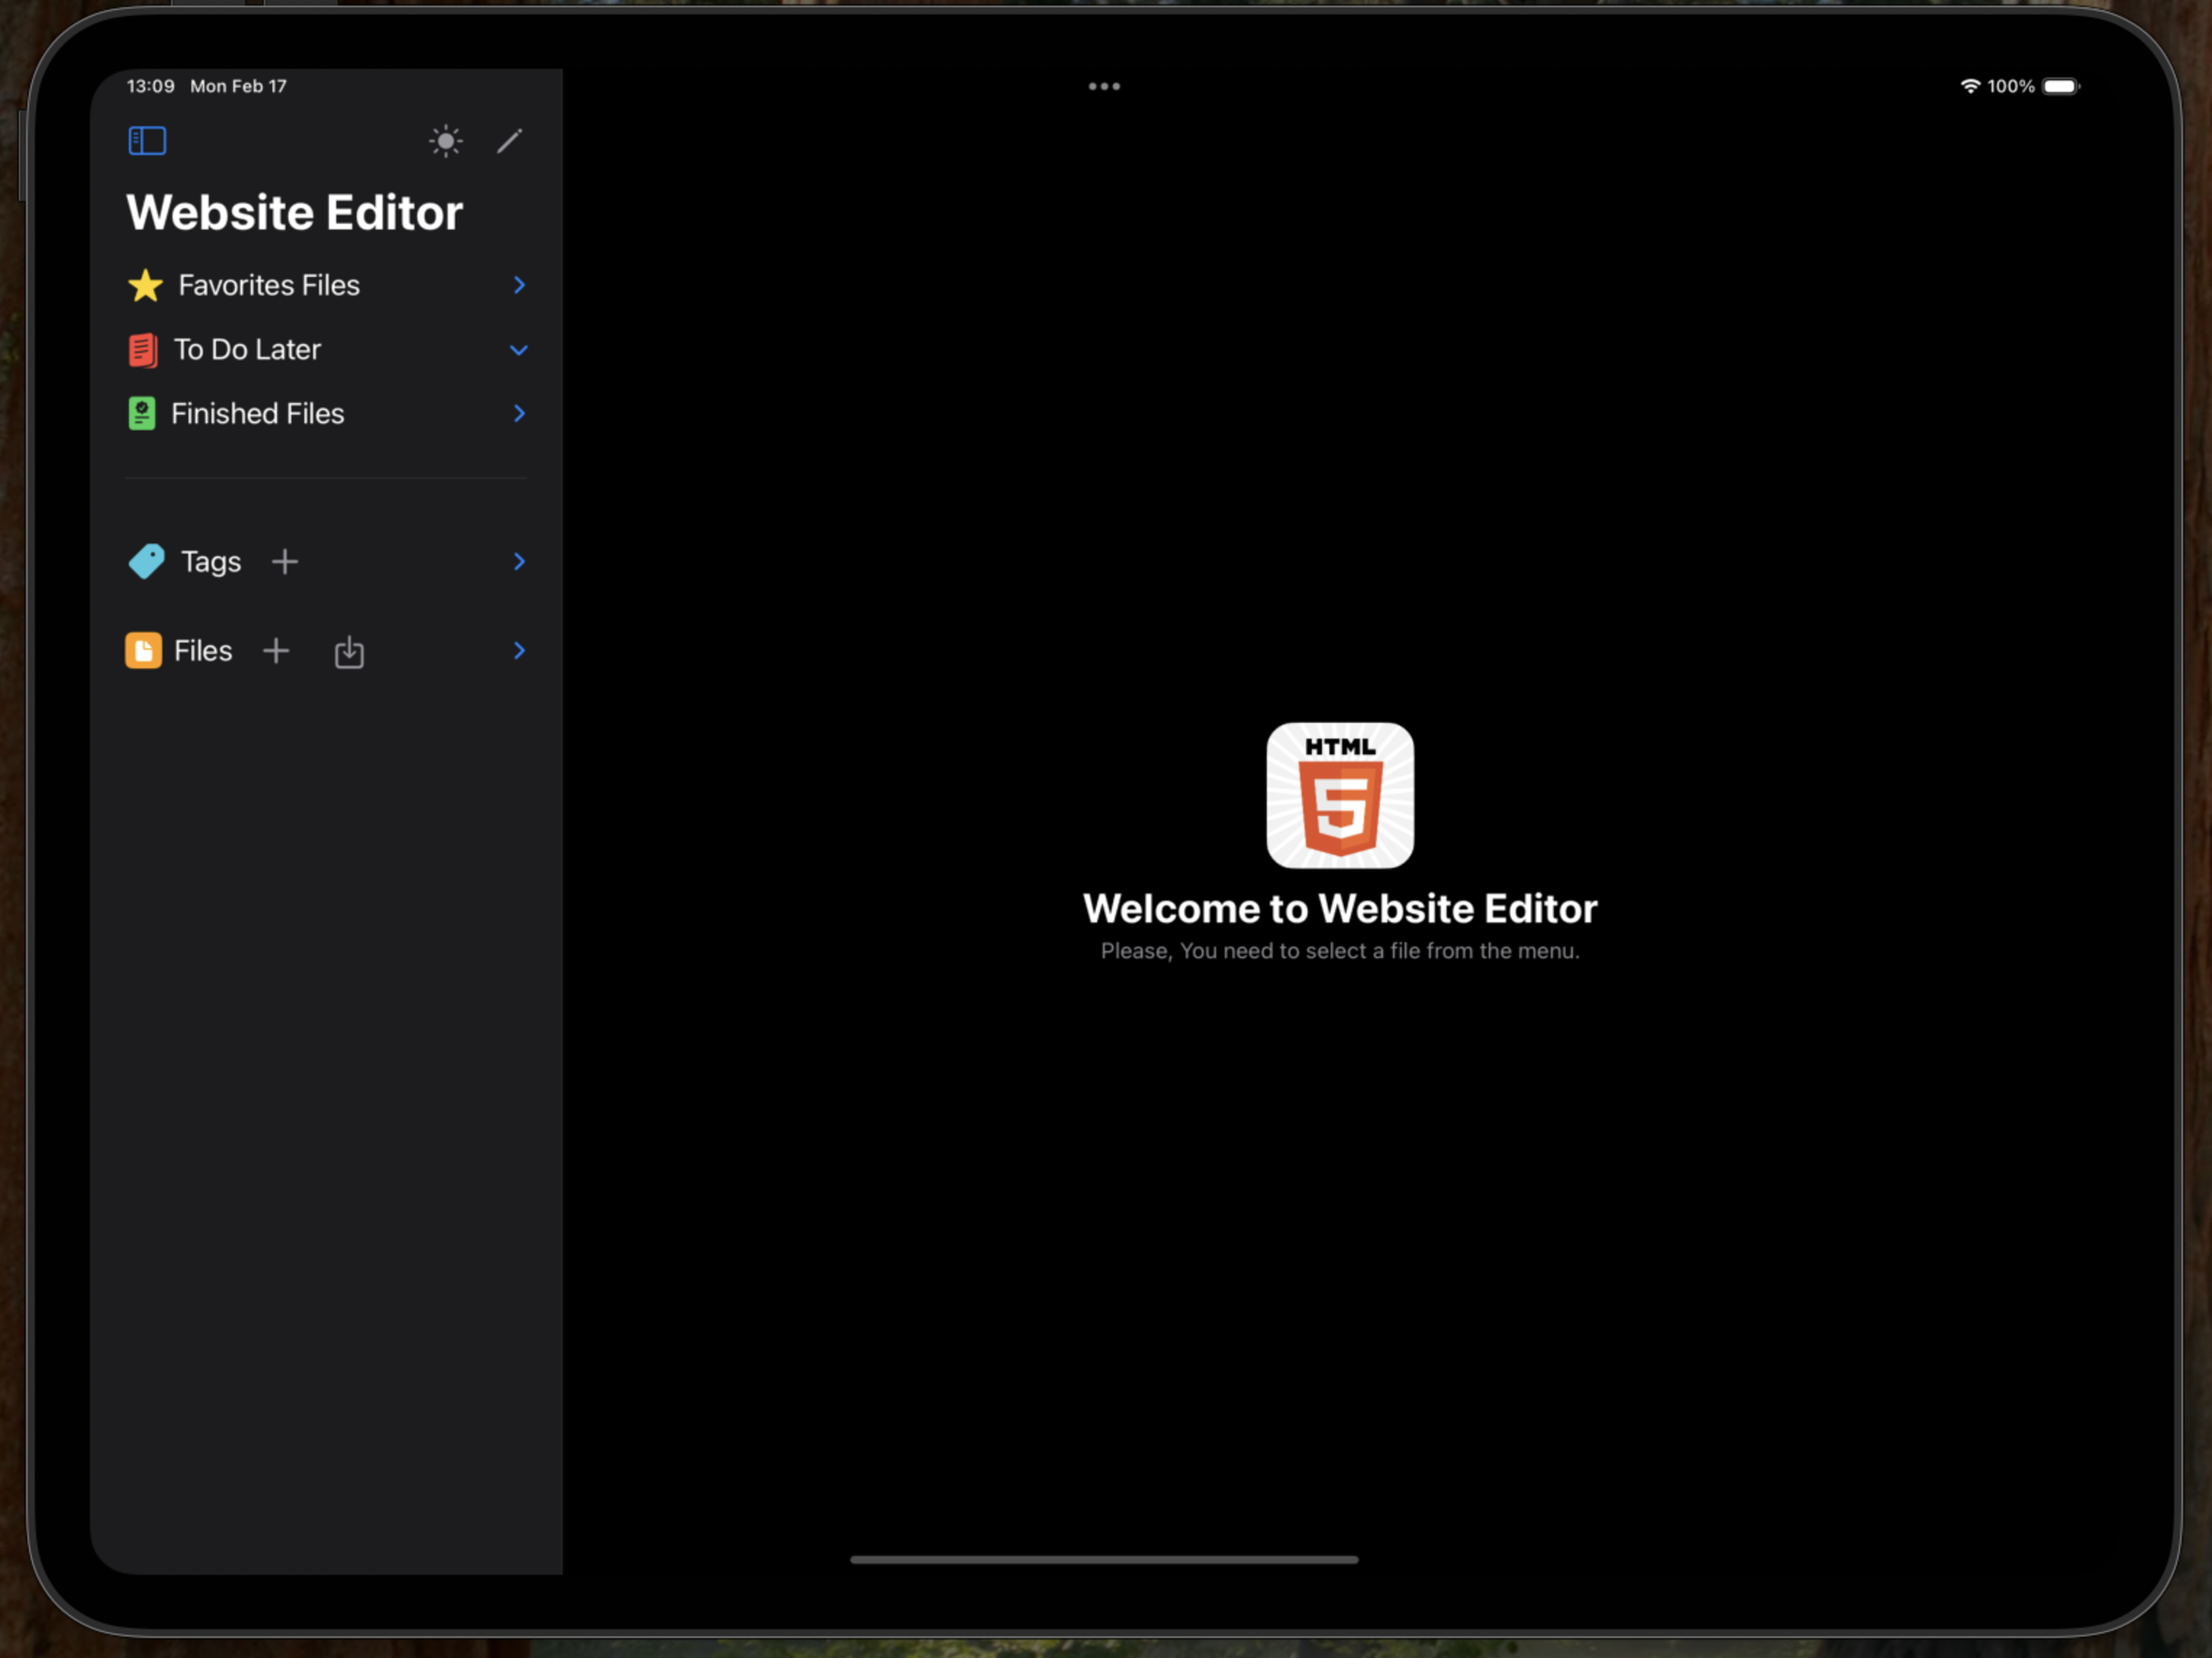Click the orange Files icon
This screenshot has width=2212, height=1658.
tap(143, 650)
